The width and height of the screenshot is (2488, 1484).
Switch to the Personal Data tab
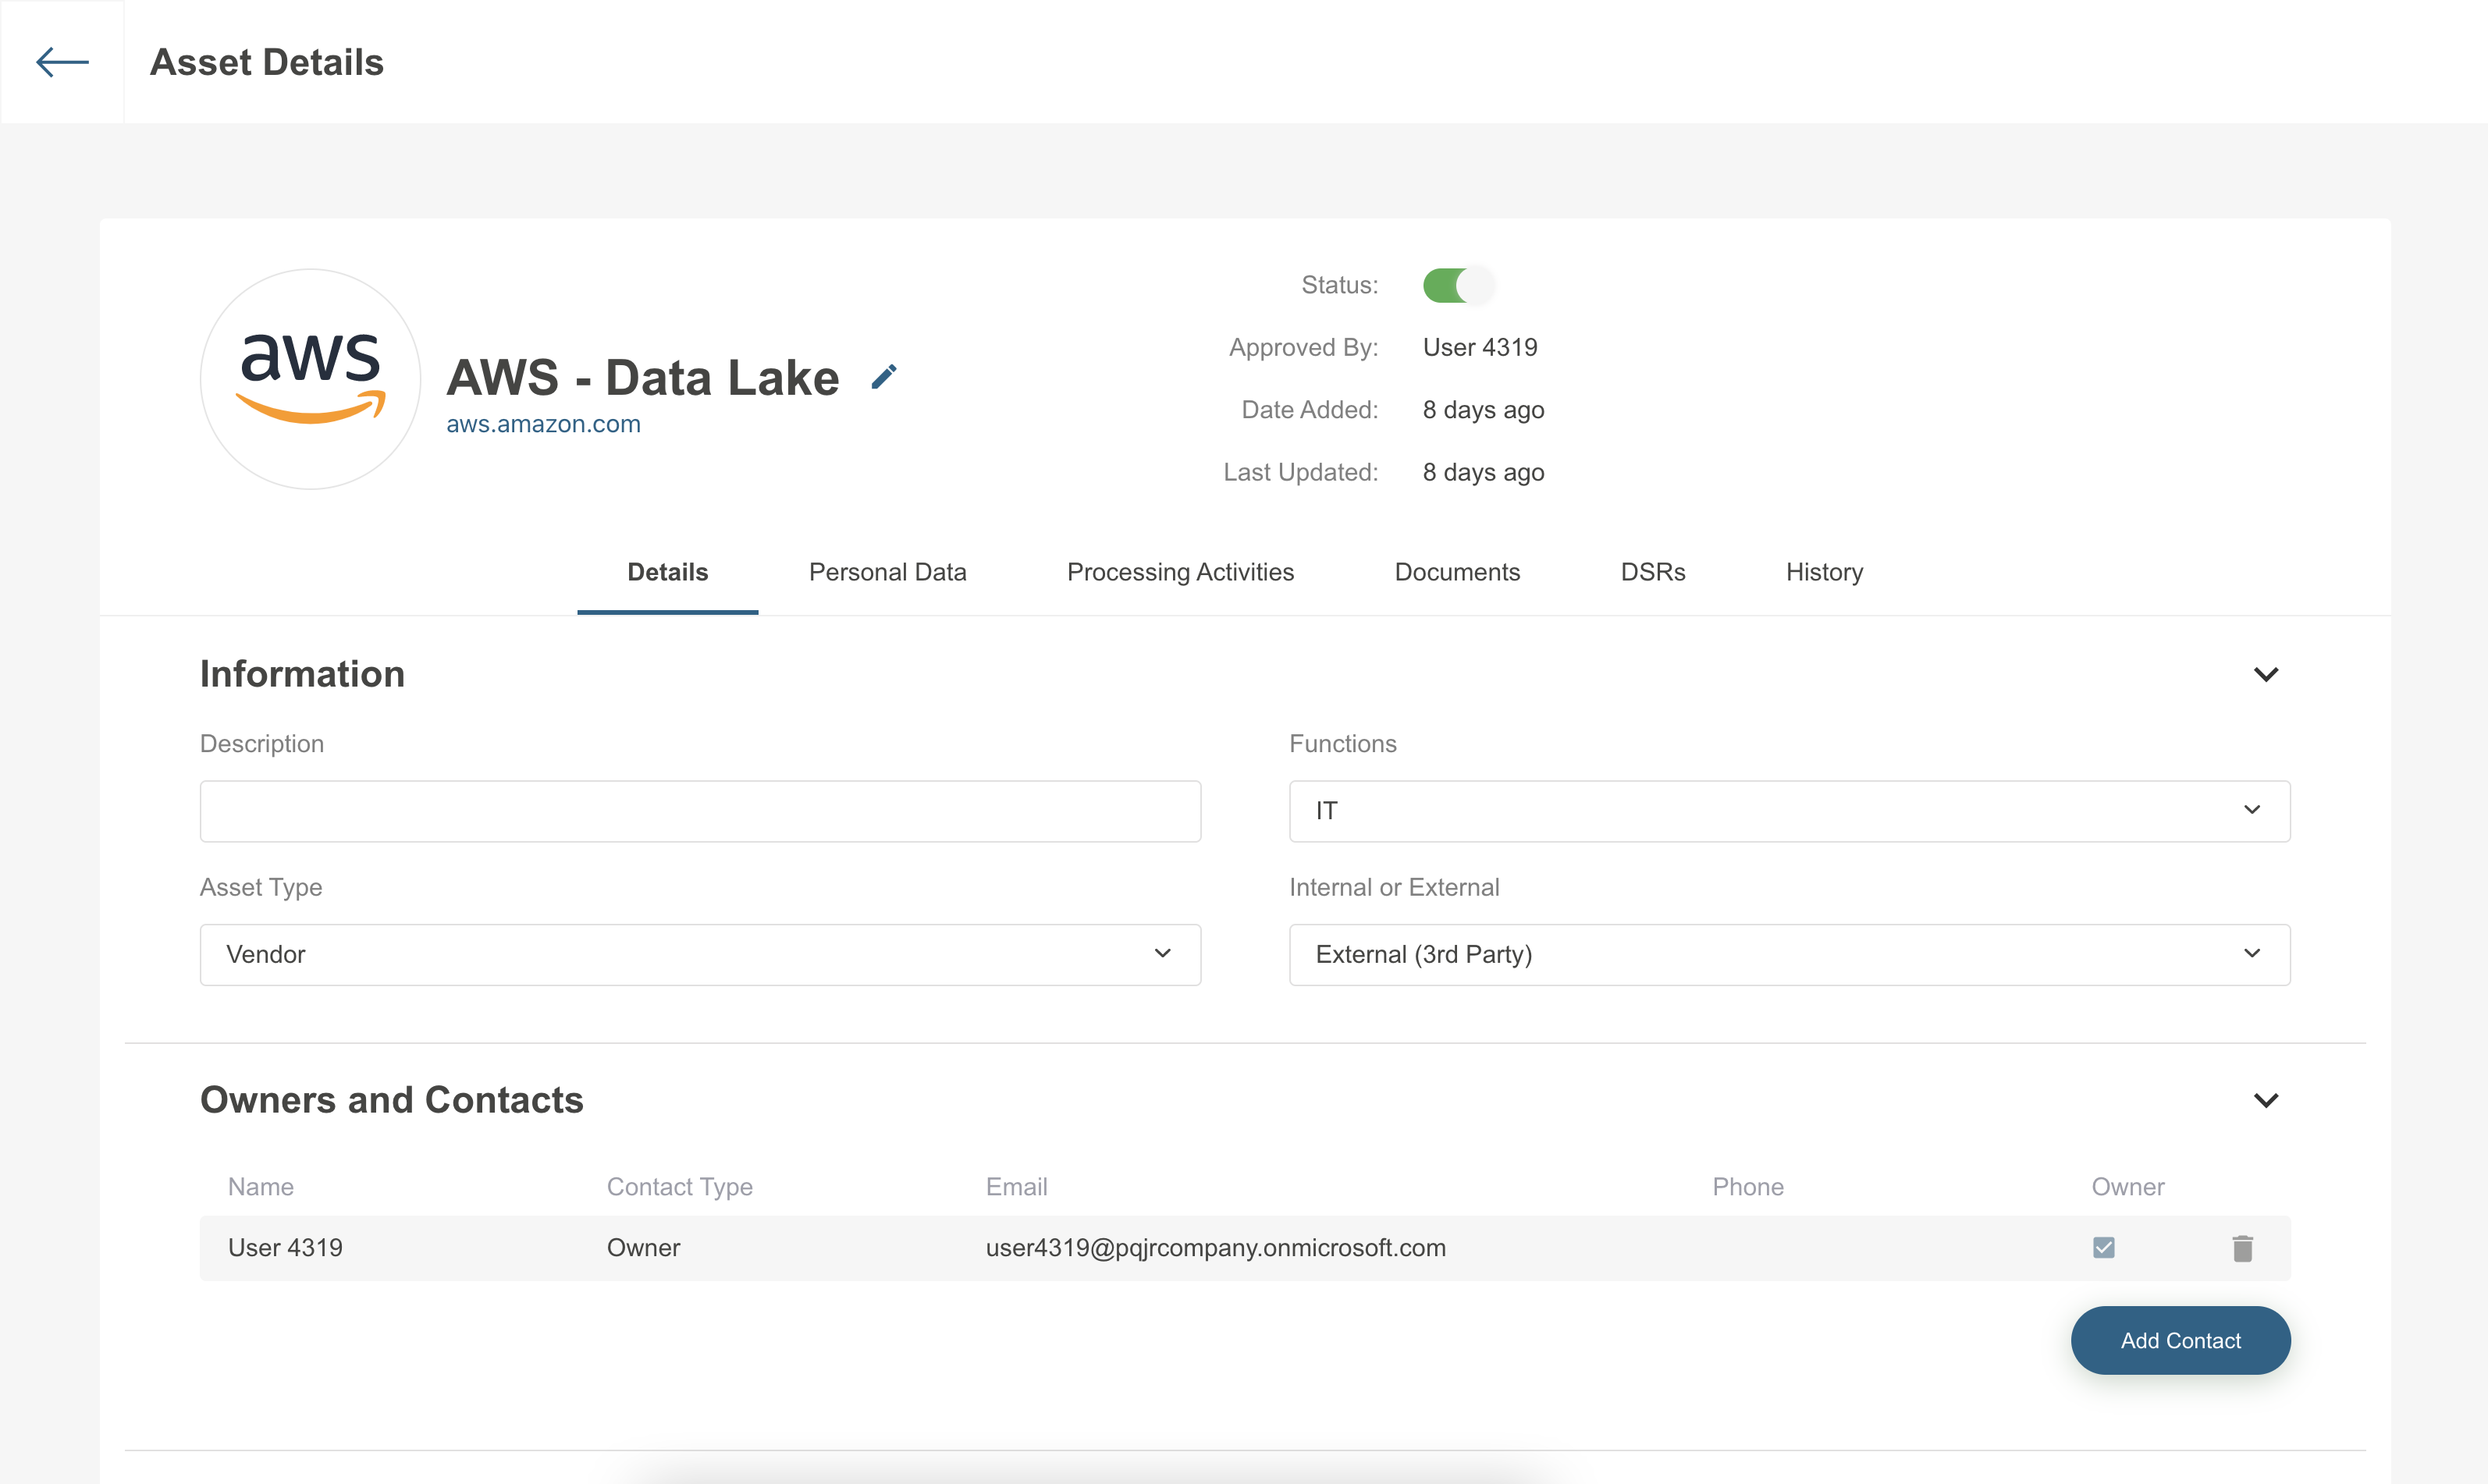pos(887,572)
